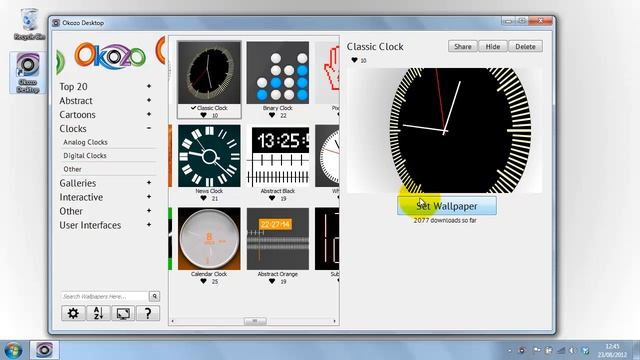This screenshot has height=360, width=640.
Task: Click the 2077 downloads so far text
Action: click(445, 220)
